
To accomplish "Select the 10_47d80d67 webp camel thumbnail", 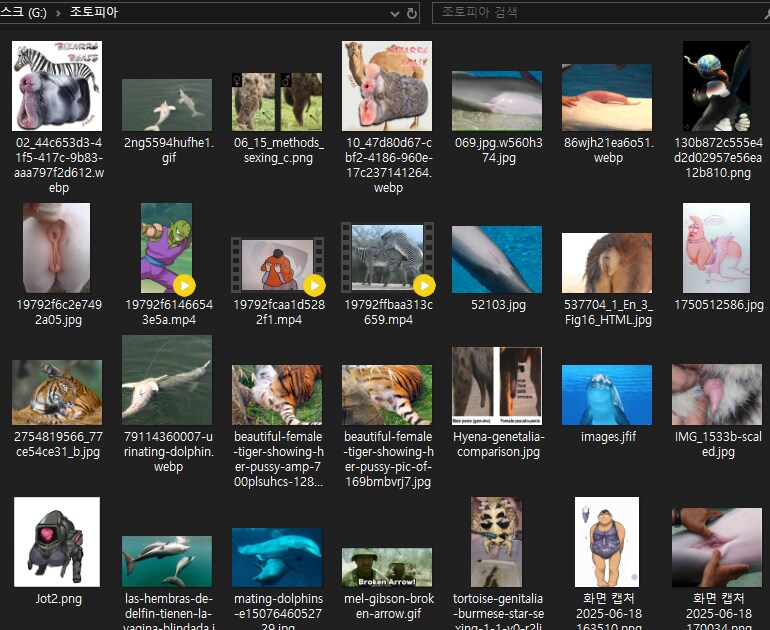I will pos(387,86).
